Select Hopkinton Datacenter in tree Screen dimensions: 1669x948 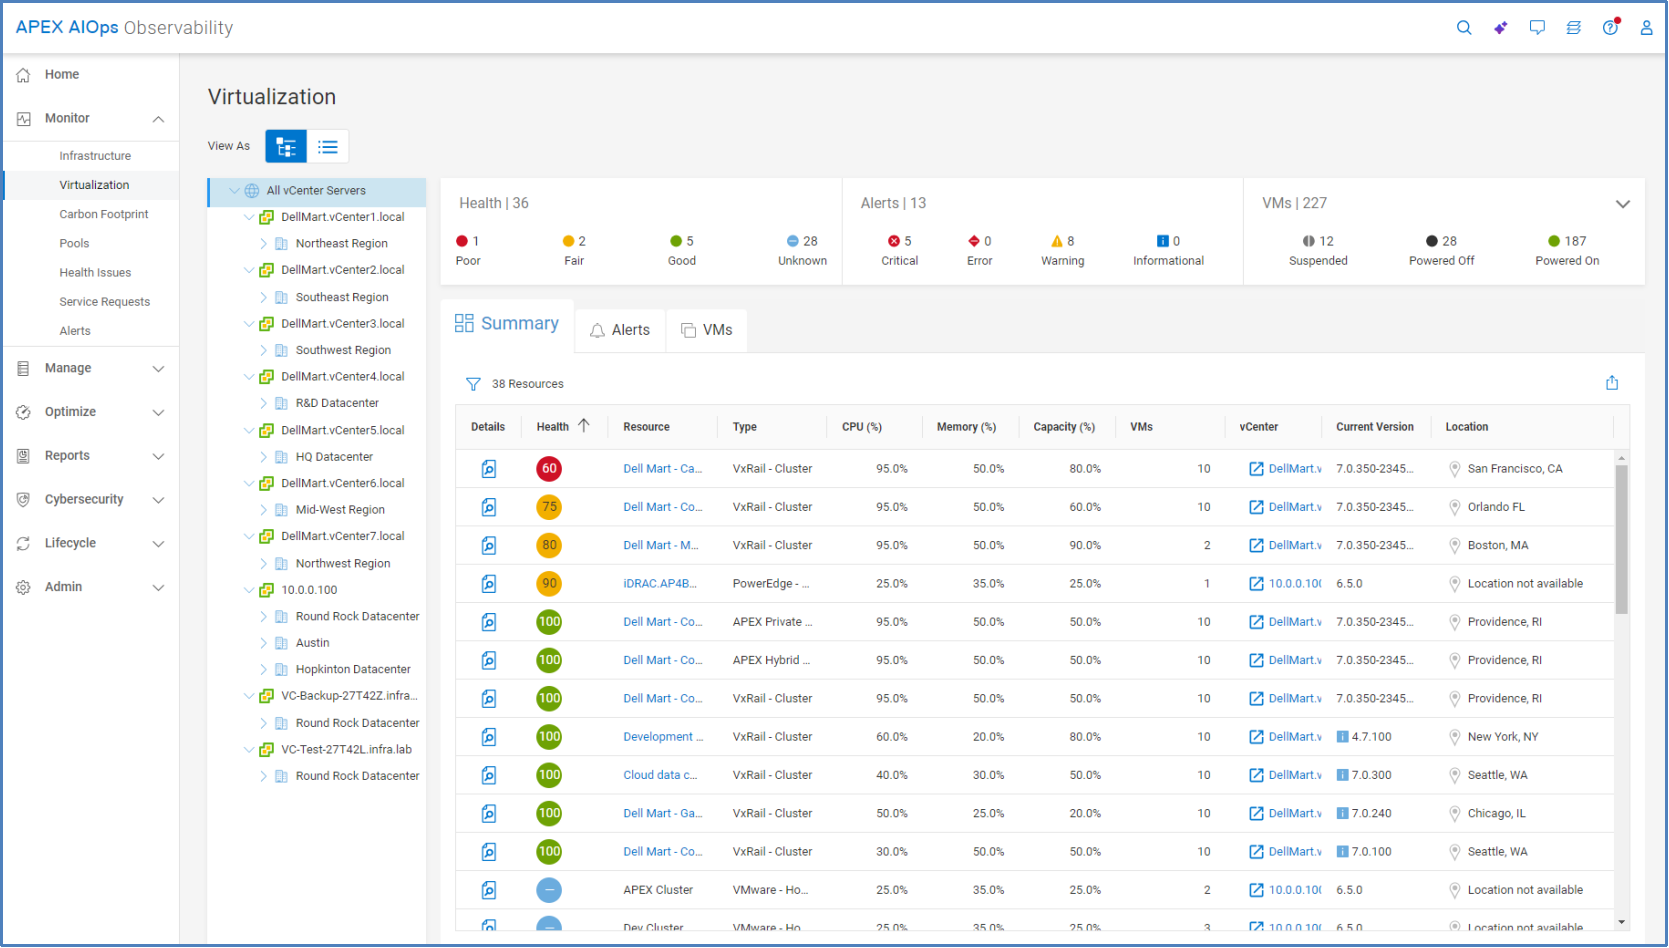(x=353, y=670)
